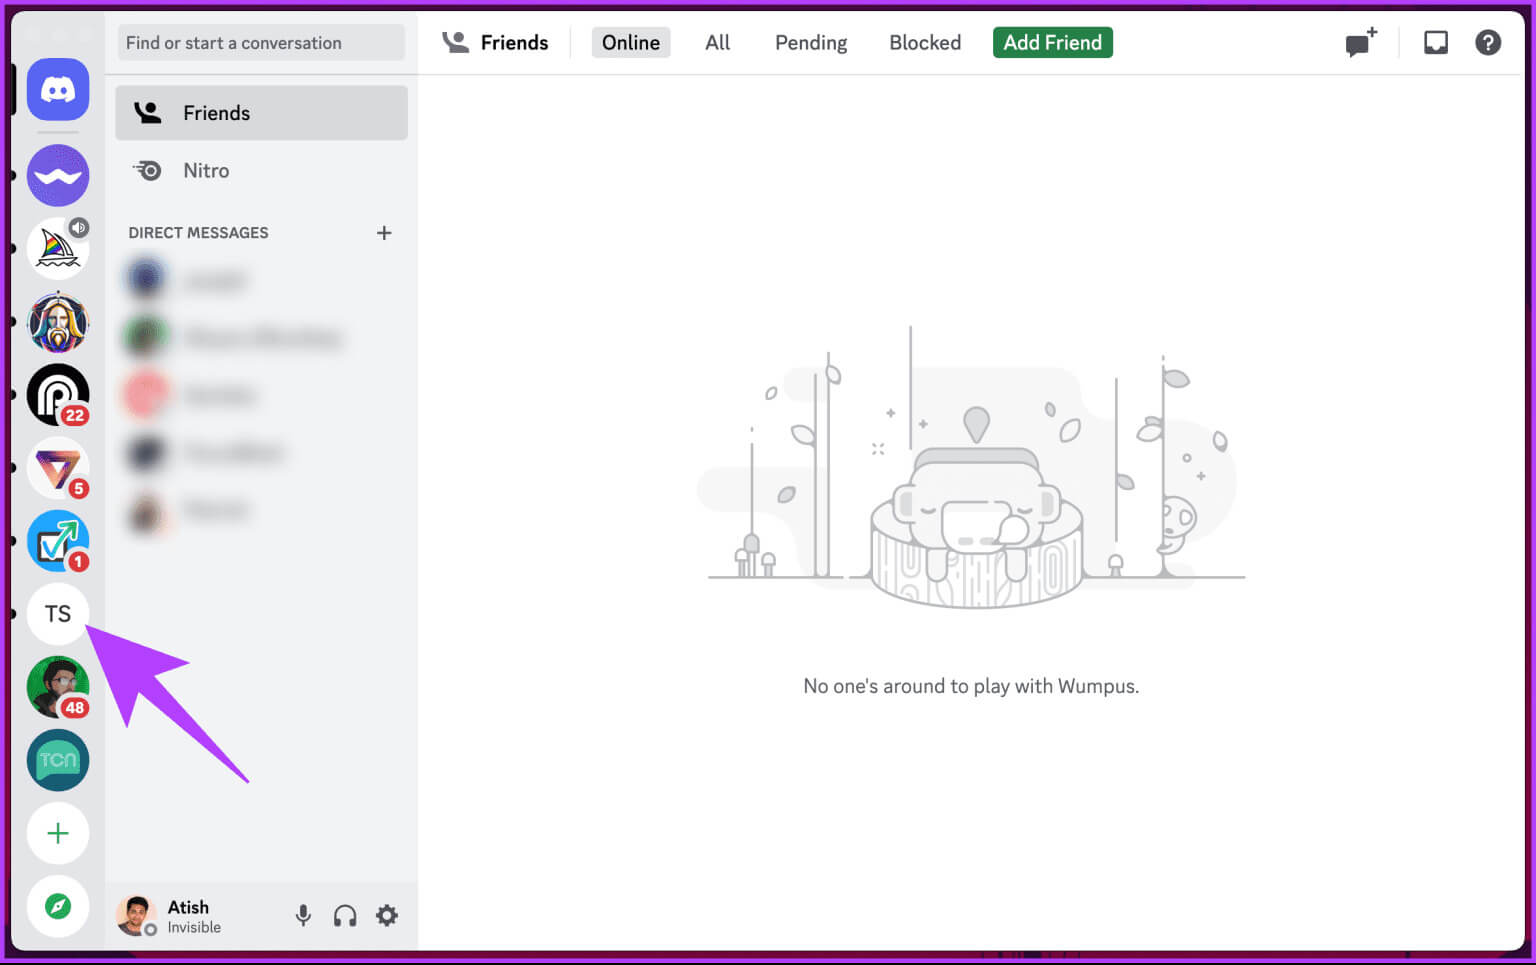Open the purple mustache server icon
This screenshot has height=965, width=1536.
58,176
